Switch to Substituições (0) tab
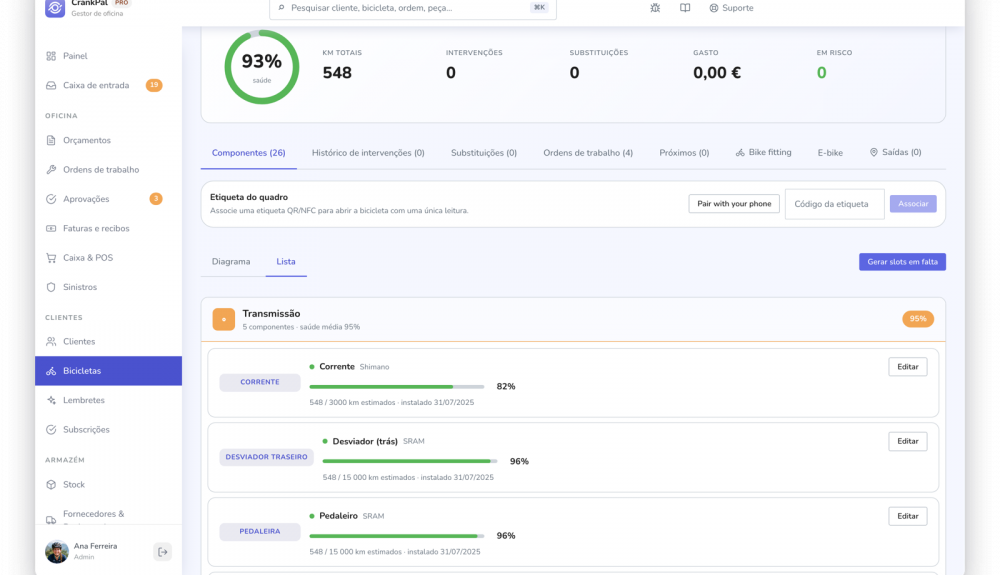 coord(484,153)
